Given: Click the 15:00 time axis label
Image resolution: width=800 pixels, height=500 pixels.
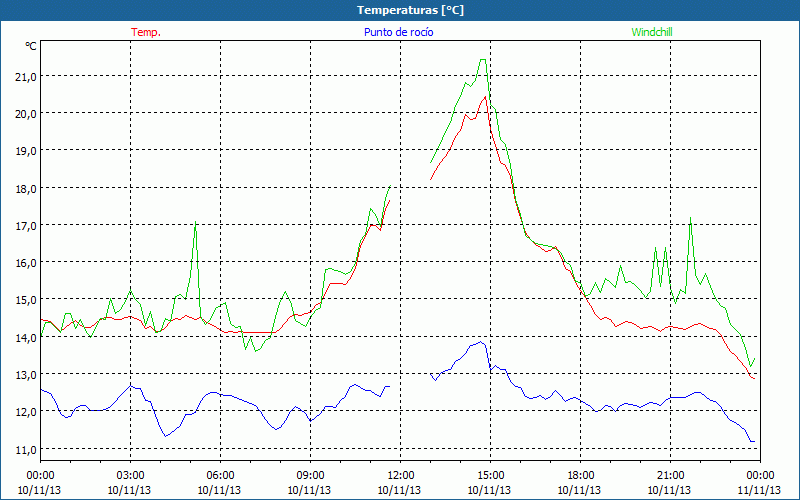Looking at the screenshot, I should coord(490,476).
